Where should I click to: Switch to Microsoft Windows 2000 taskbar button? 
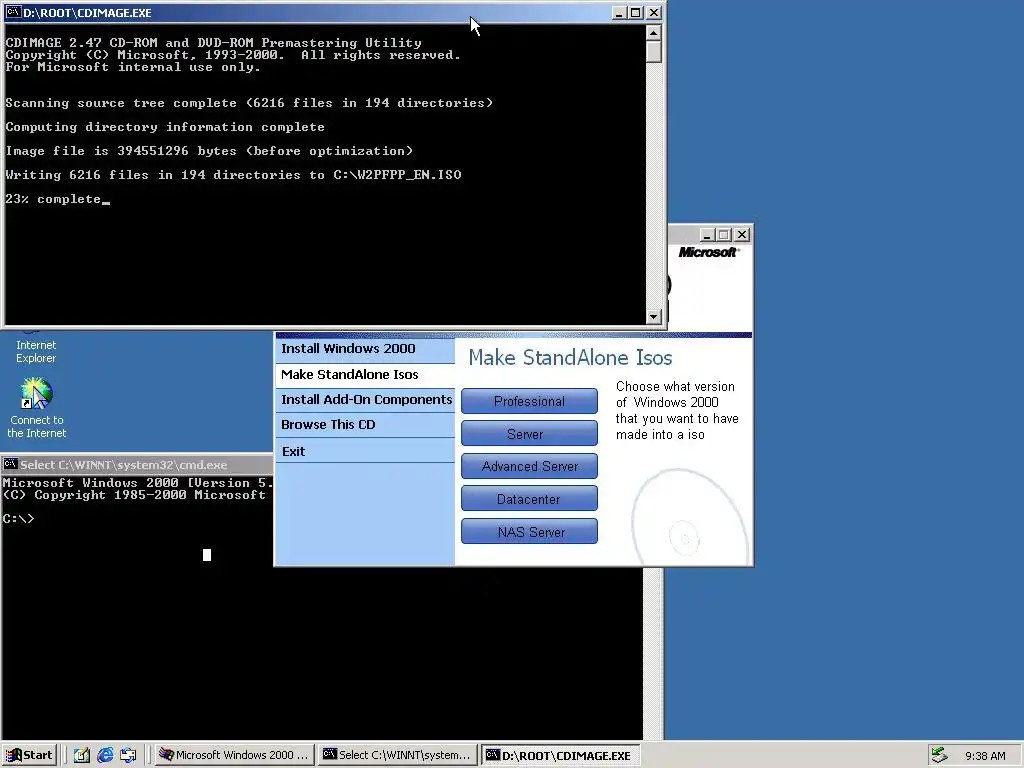tap(234, 755)
